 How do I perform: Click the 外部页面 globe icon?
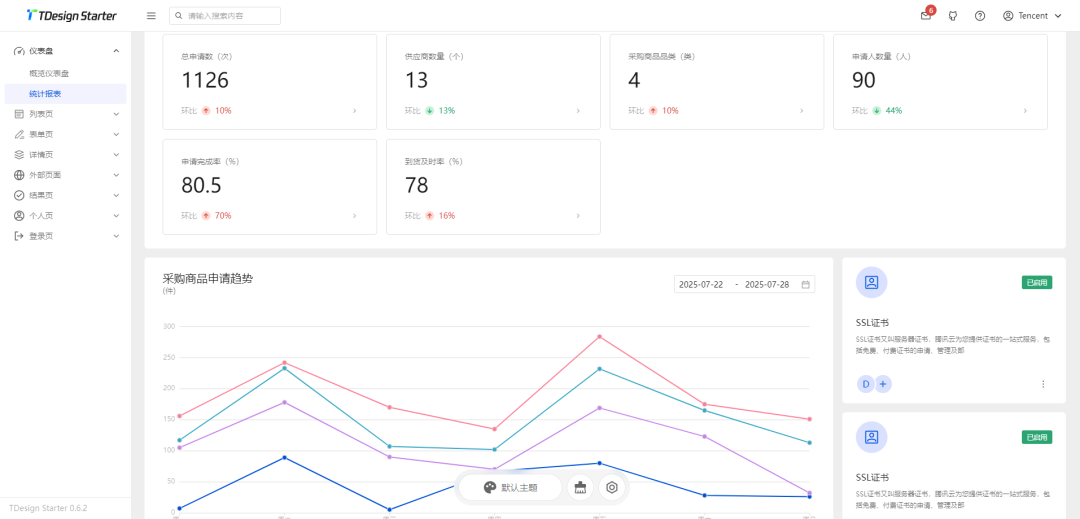coord(19,175)
